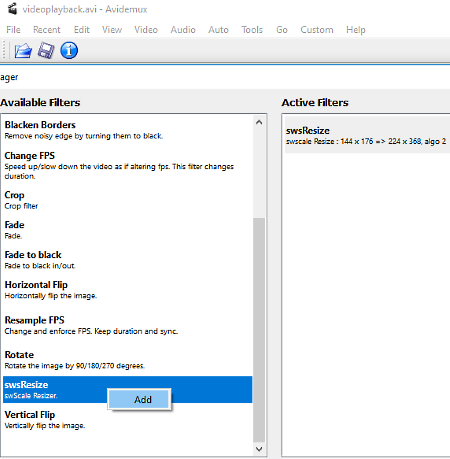Open a video file with the folder icon
Image resolution: width=450 pixels, height=459 pixels.
click(x=23, y=51)
